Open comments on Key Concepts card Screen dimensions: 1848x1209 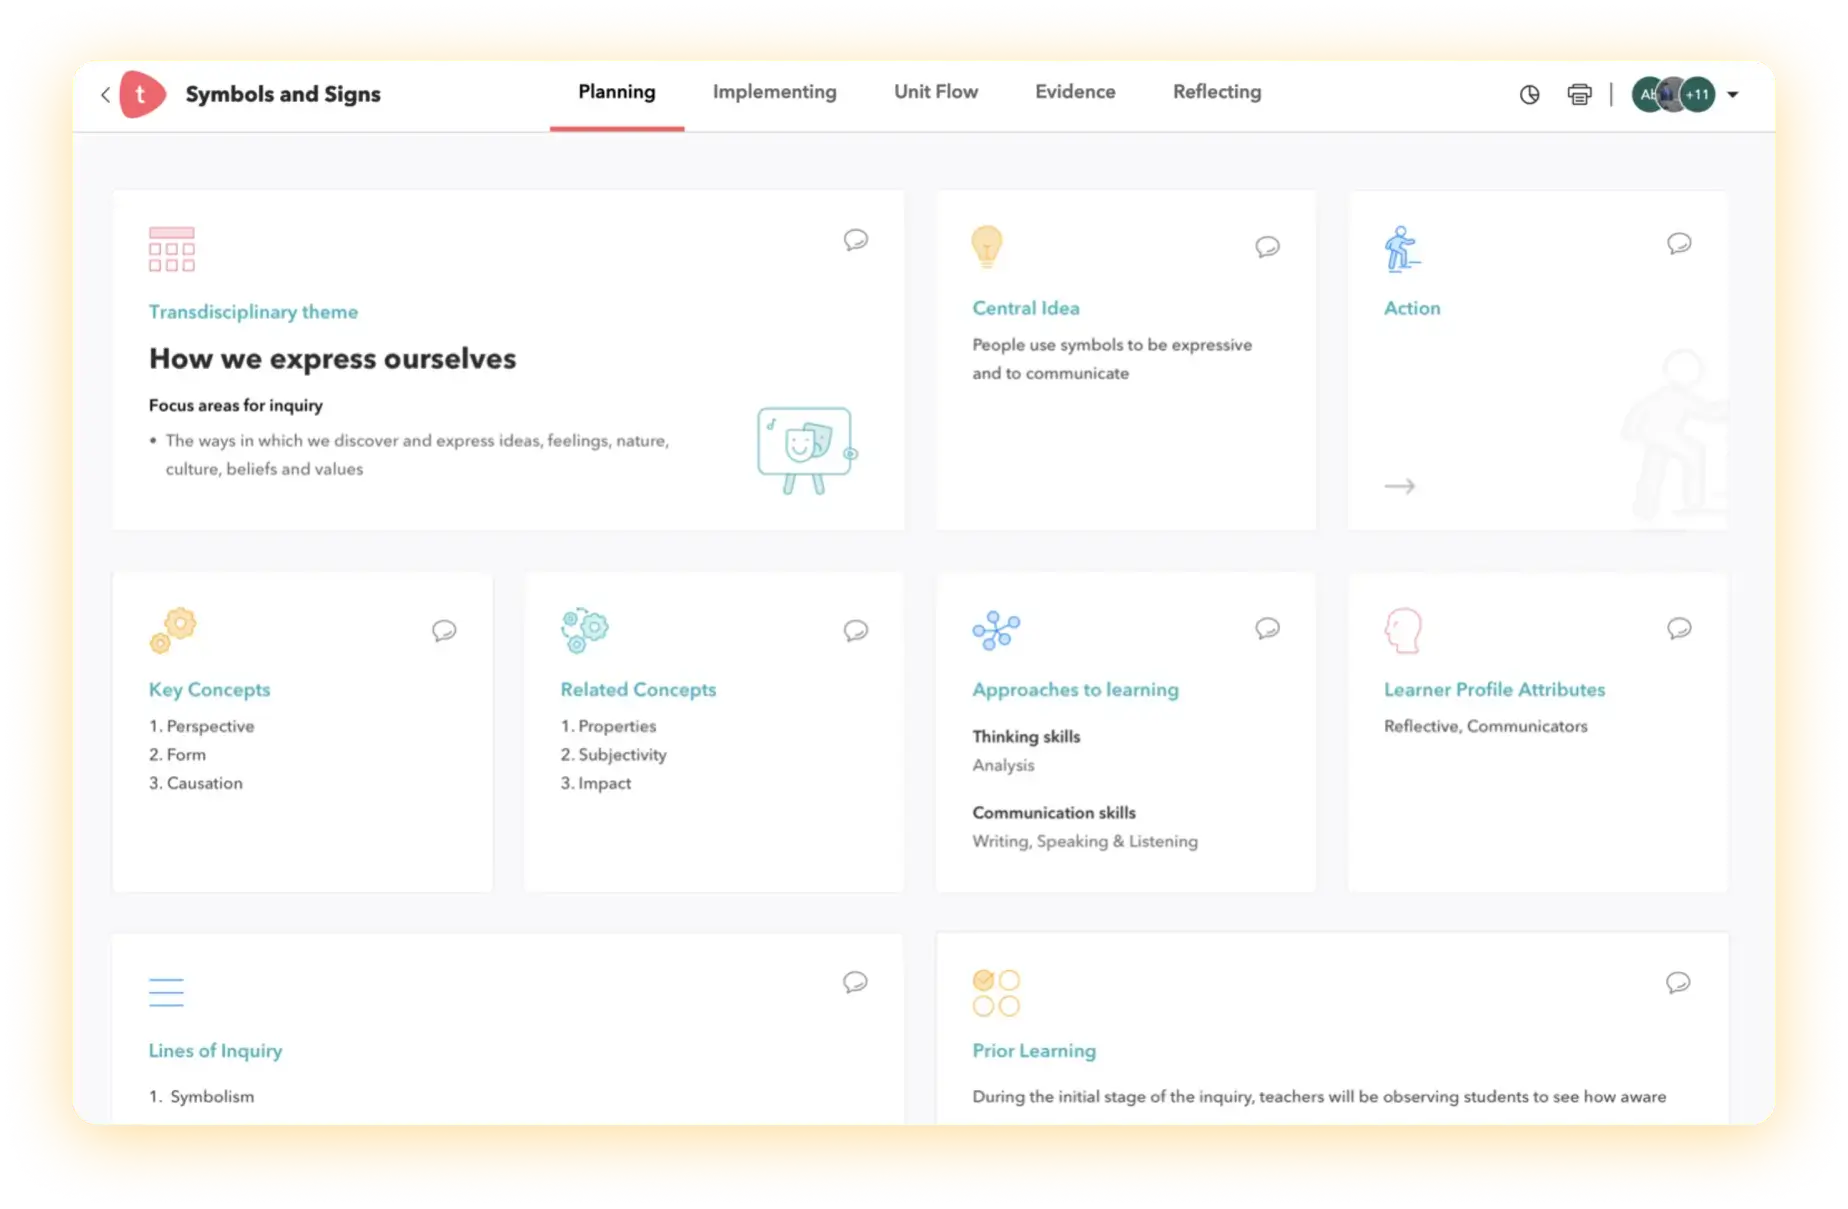click(x=444, y=631)
